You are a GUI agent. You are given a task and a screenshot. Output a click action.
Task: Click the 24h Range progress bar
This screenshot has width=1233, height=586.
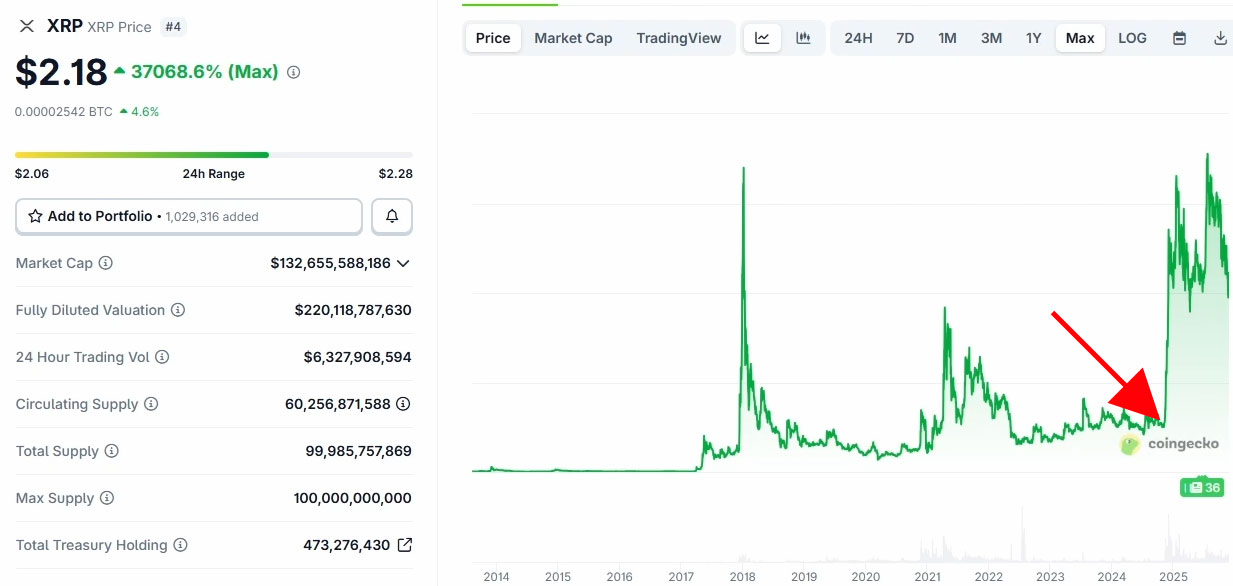coord(214,155)
